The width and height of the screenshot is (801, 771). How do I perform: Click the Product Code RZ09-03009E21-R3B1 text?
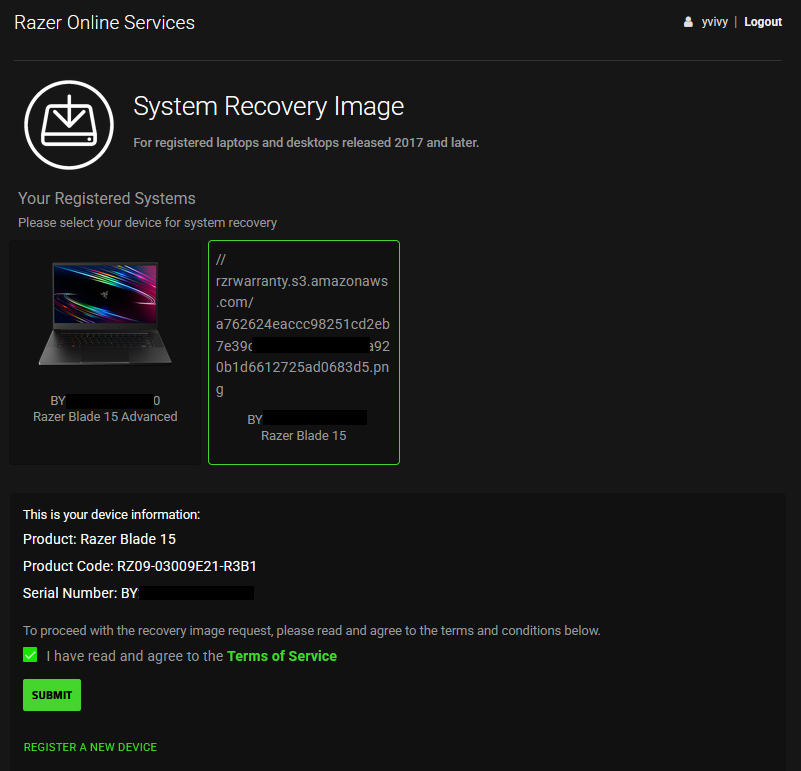pyautogui.click(x=141, y=565)
